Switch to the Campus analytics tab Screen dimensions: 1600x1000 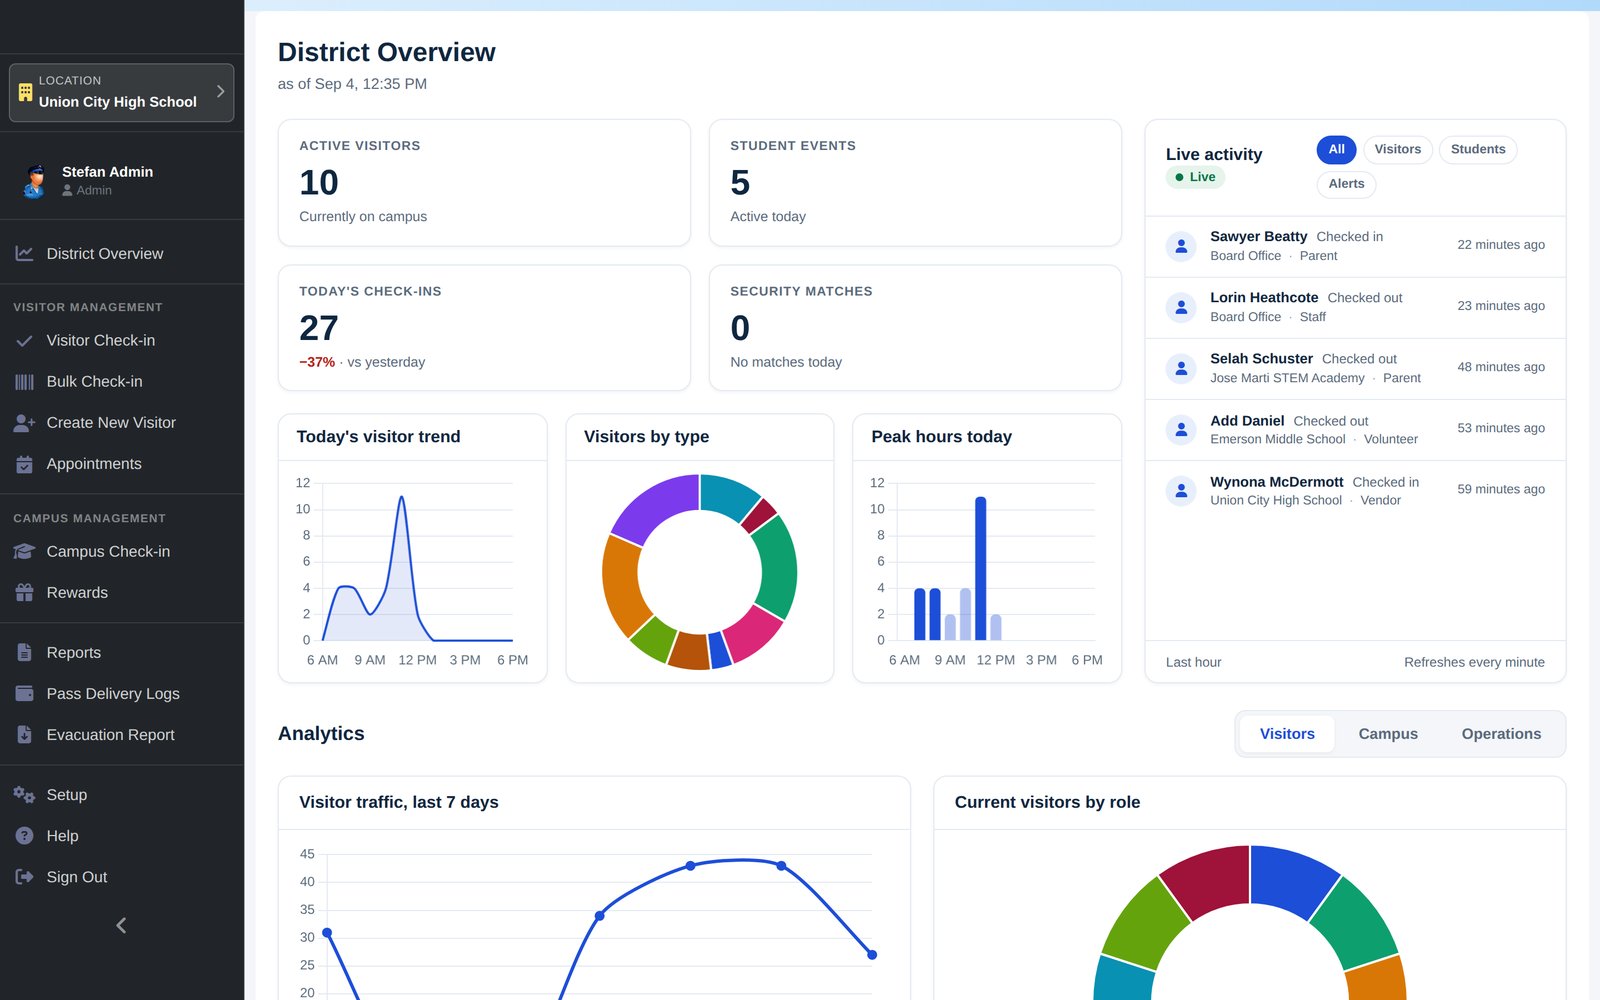click(x=1388, y=734)
